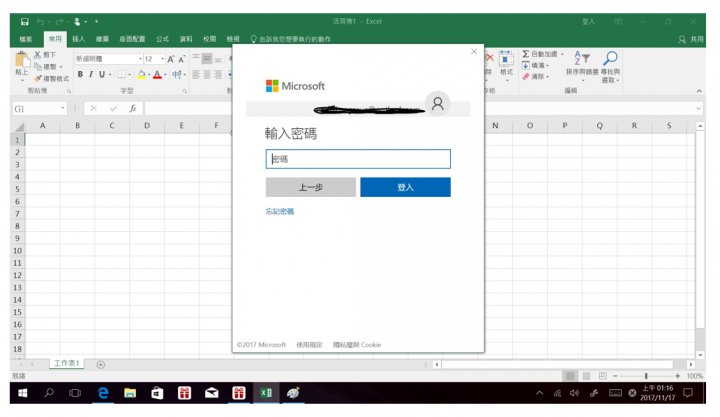The width and height of the screenshot is (720, 417).
Task: Open the Paste (貼上) options arrow
Action: click(22, 80)
